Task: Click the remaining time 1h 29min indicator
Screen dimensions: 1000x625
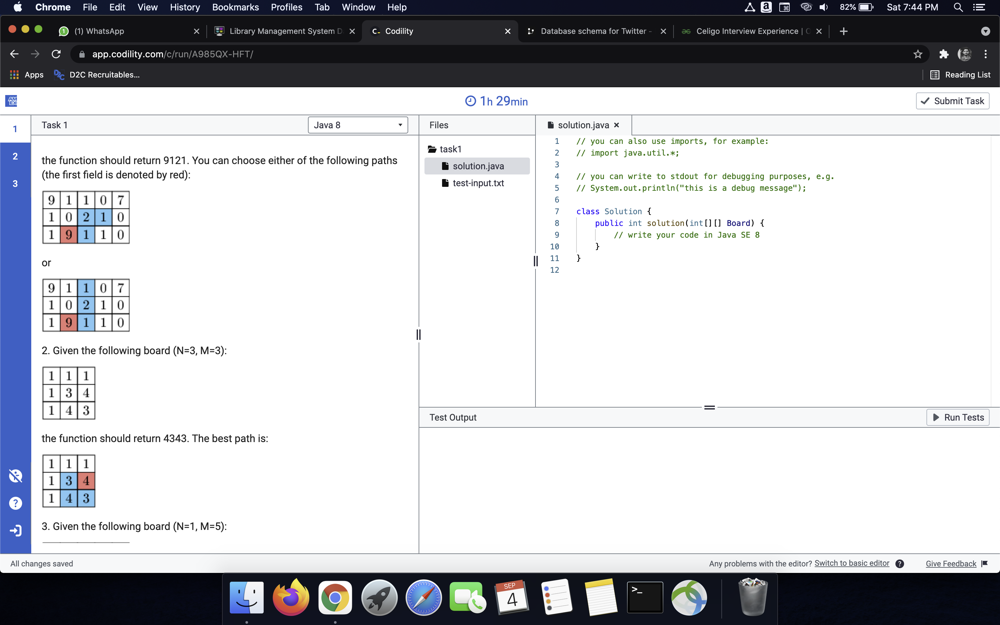Action: [x=496, y=101]
